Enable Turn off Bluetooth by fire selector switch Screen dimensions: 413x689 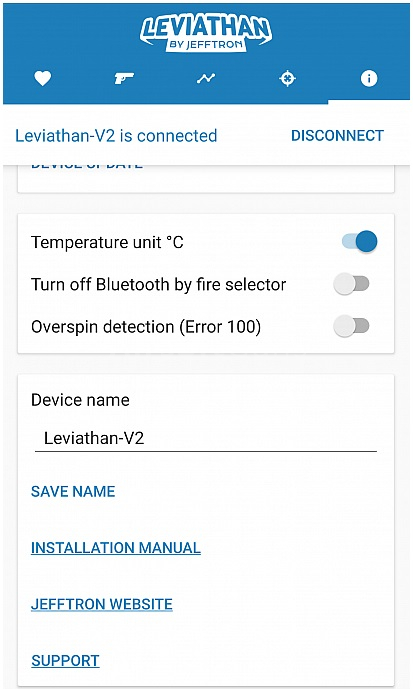pos(351,284)
